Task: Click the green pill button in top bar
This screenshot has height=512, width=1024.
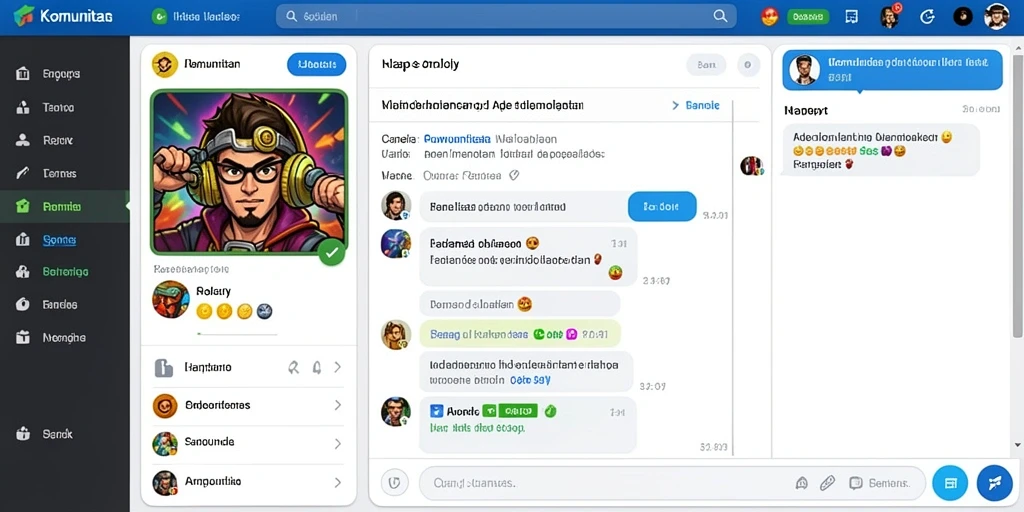Action: point(808,17)
